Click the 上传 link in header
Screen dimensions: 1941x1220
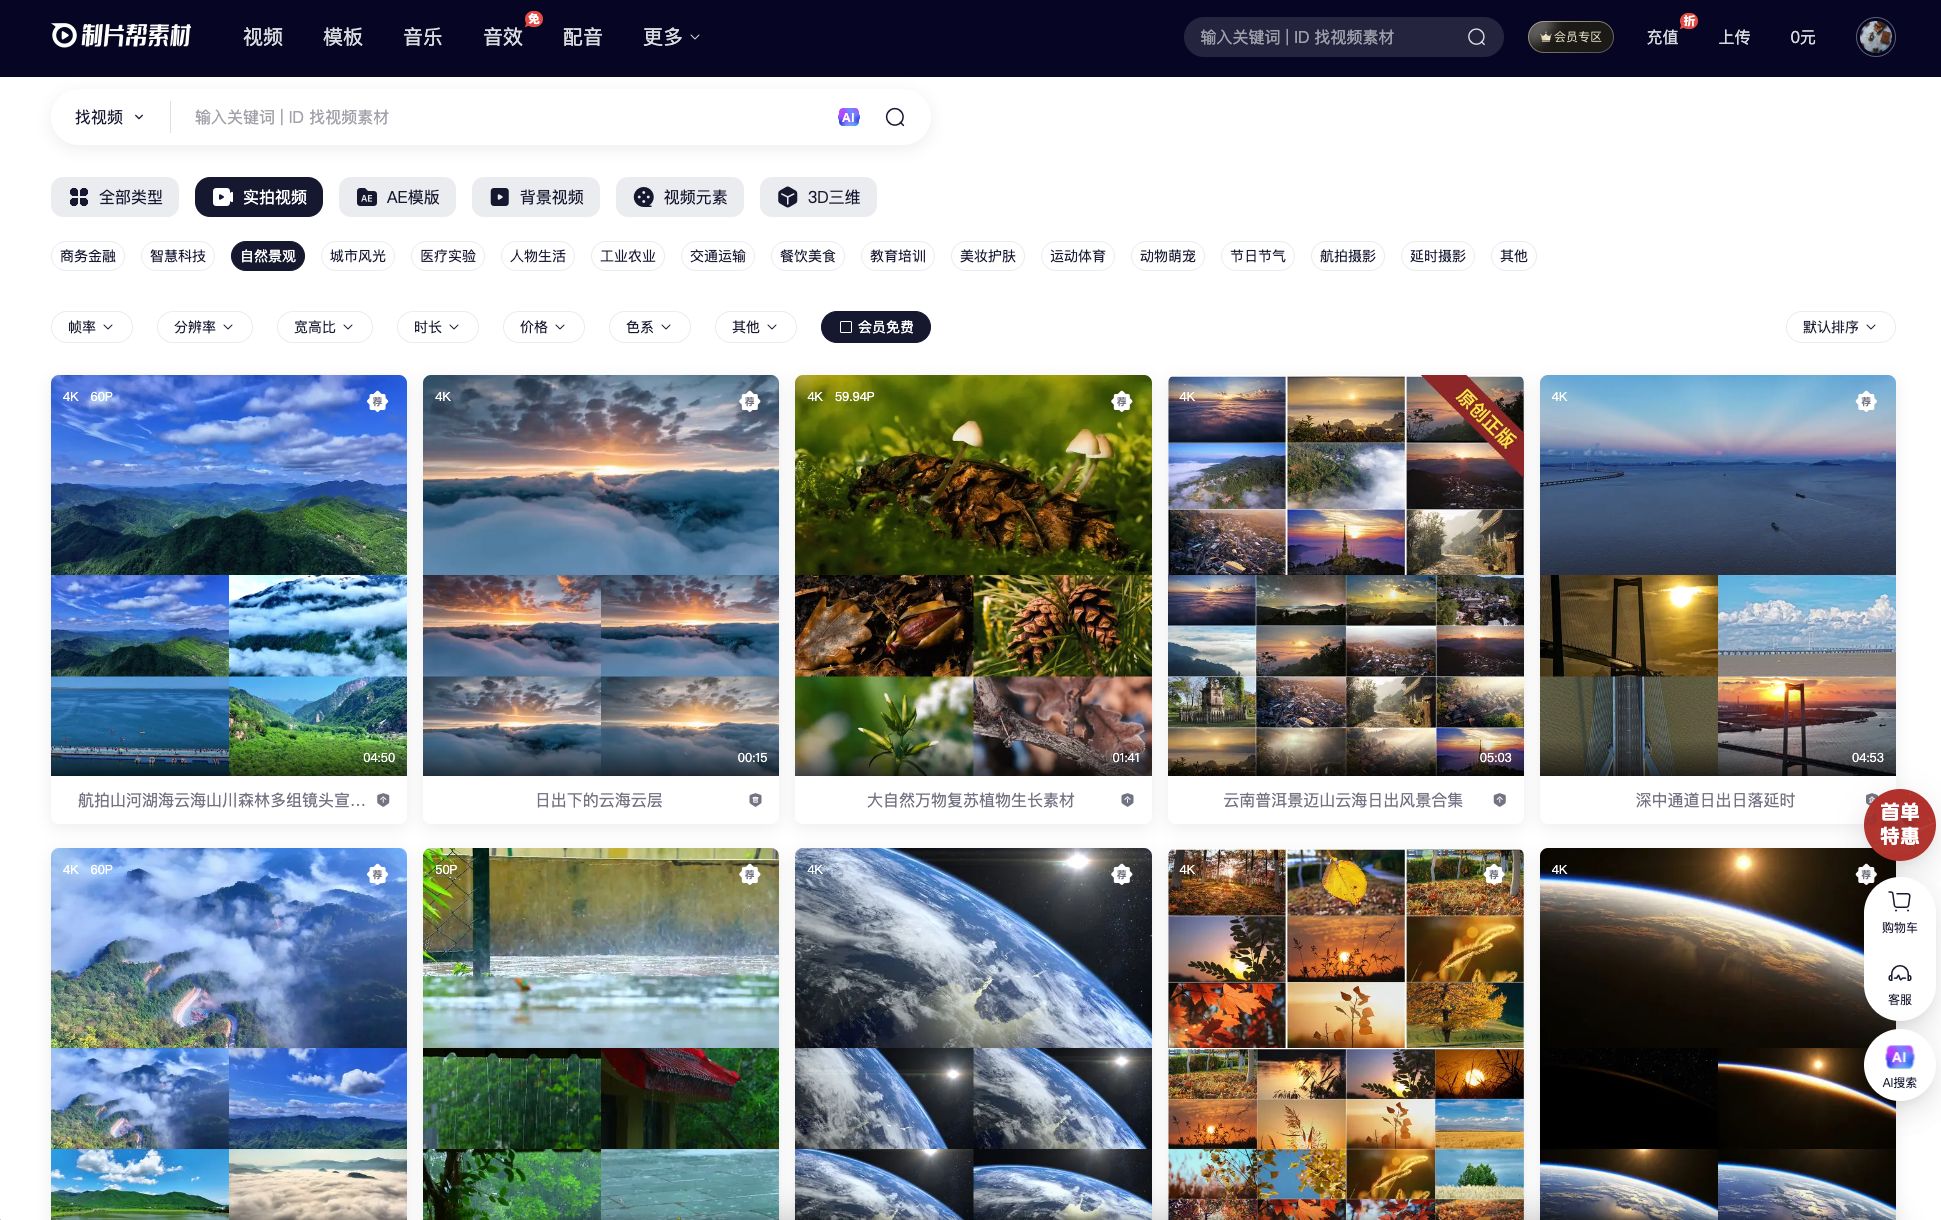pyautogui.click(x=1734, y=37)
